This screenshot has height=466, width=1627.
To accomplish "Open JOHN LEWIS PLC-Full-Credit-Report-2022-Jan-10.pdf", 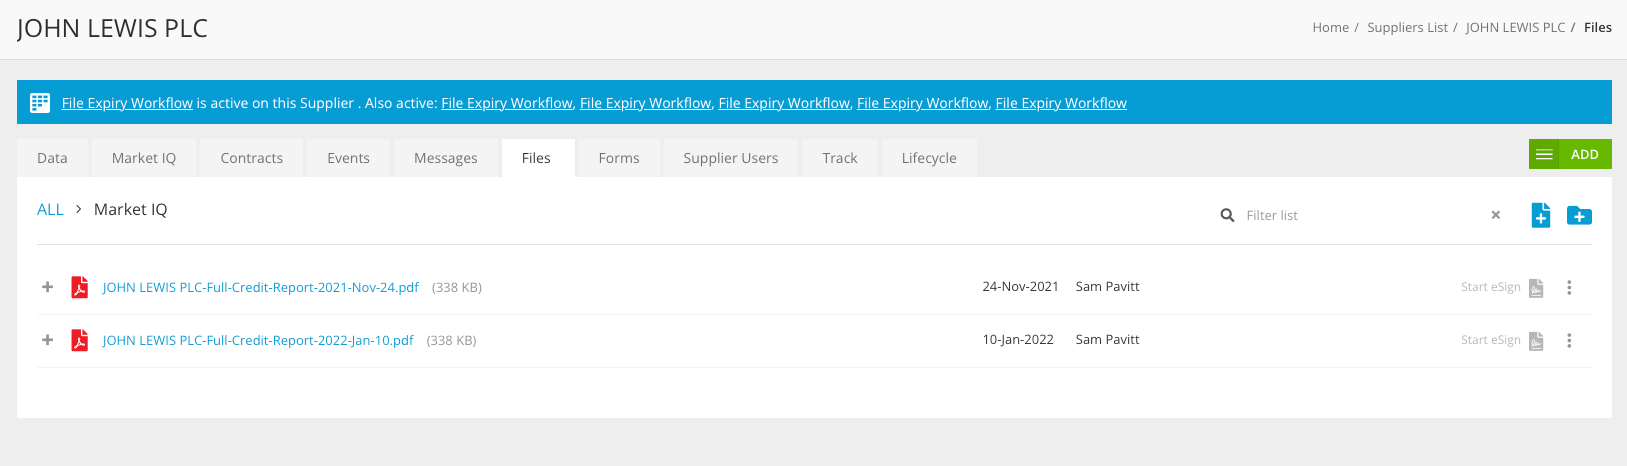I will pyautogui.click(x=258, y=340).
